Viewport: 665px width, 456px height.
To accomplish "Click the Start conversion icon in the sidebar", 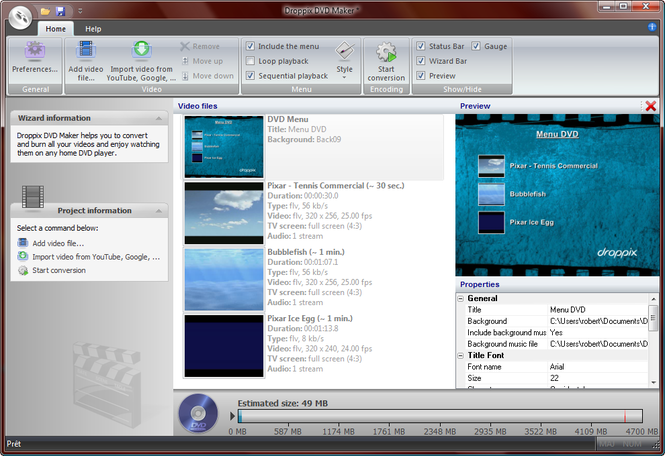I will point(22,270).
